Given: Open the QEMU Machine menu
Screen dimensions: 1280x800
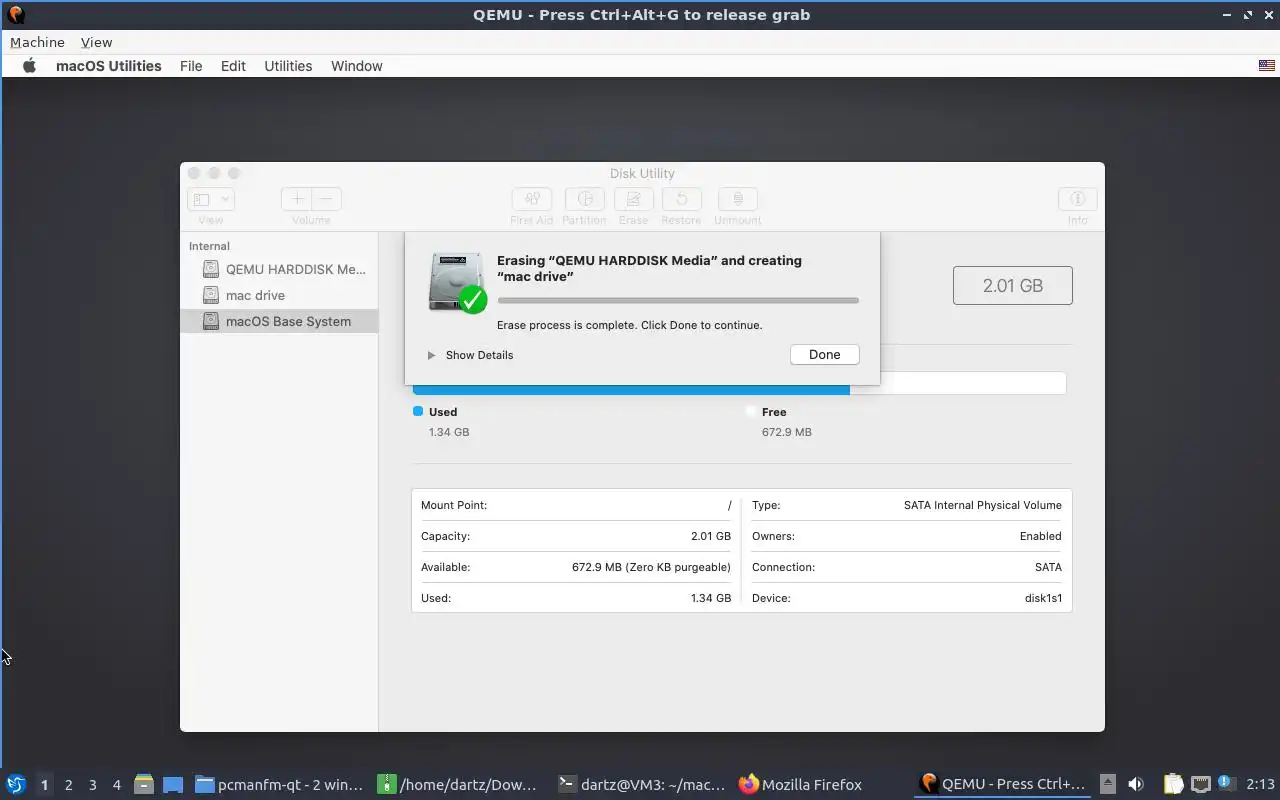Looking at the screenshot, I should [37, 42].
